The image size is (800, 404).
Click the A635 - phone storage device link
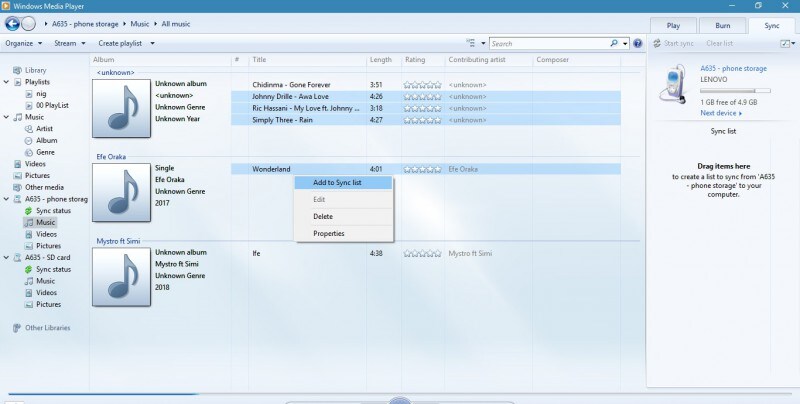coord(733,68)
